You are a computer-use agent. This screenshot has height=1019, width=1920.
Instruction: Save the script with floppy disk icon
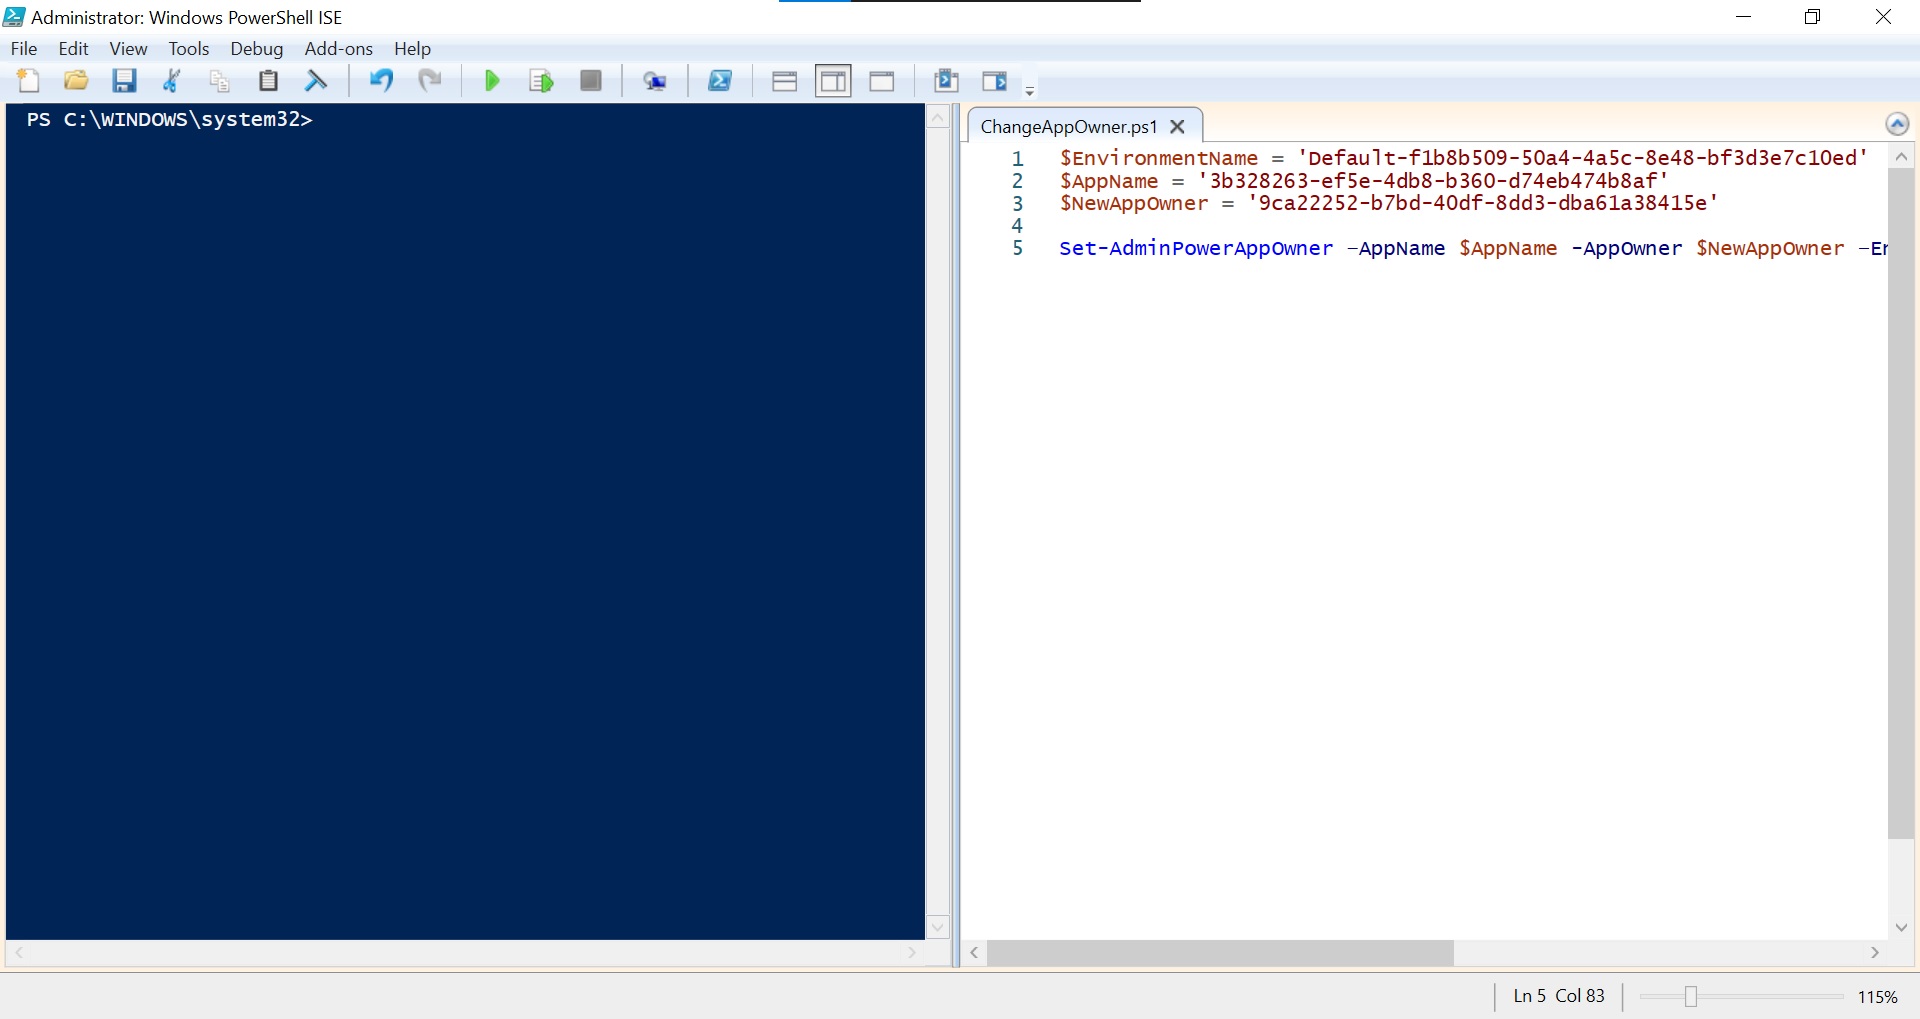click(124, 81)
